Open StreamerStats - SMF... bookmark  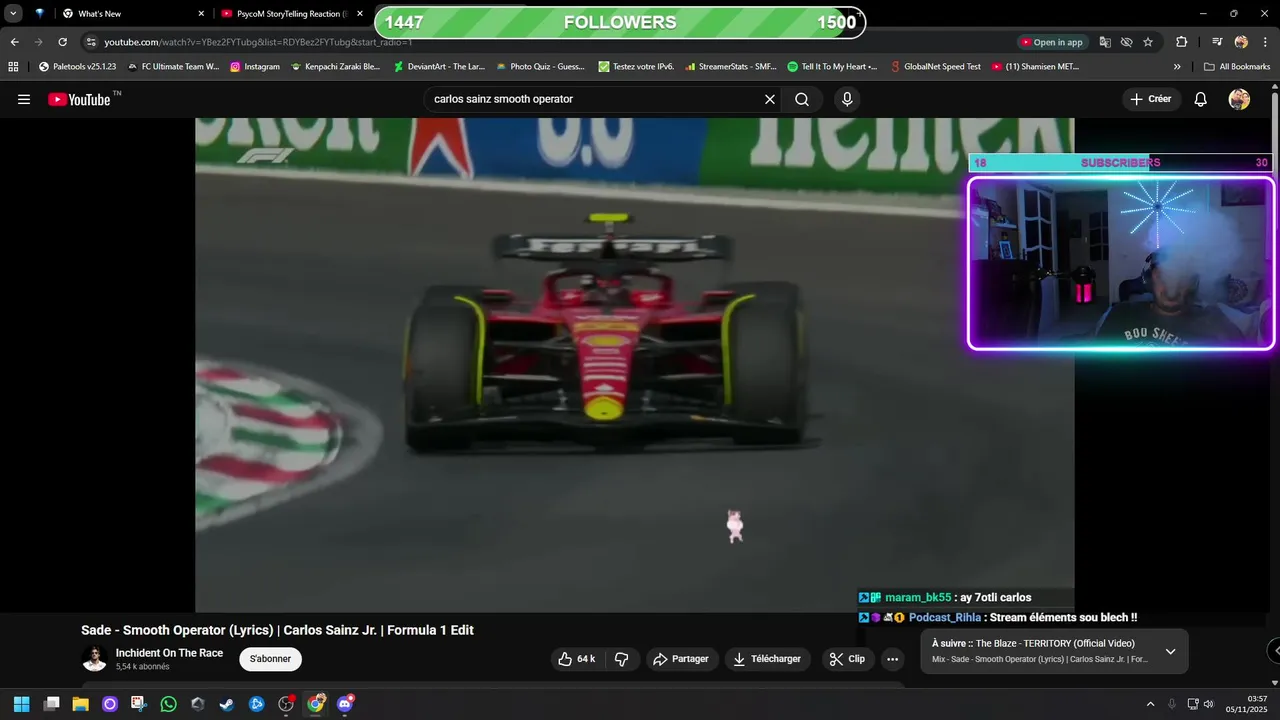point(731,67)
